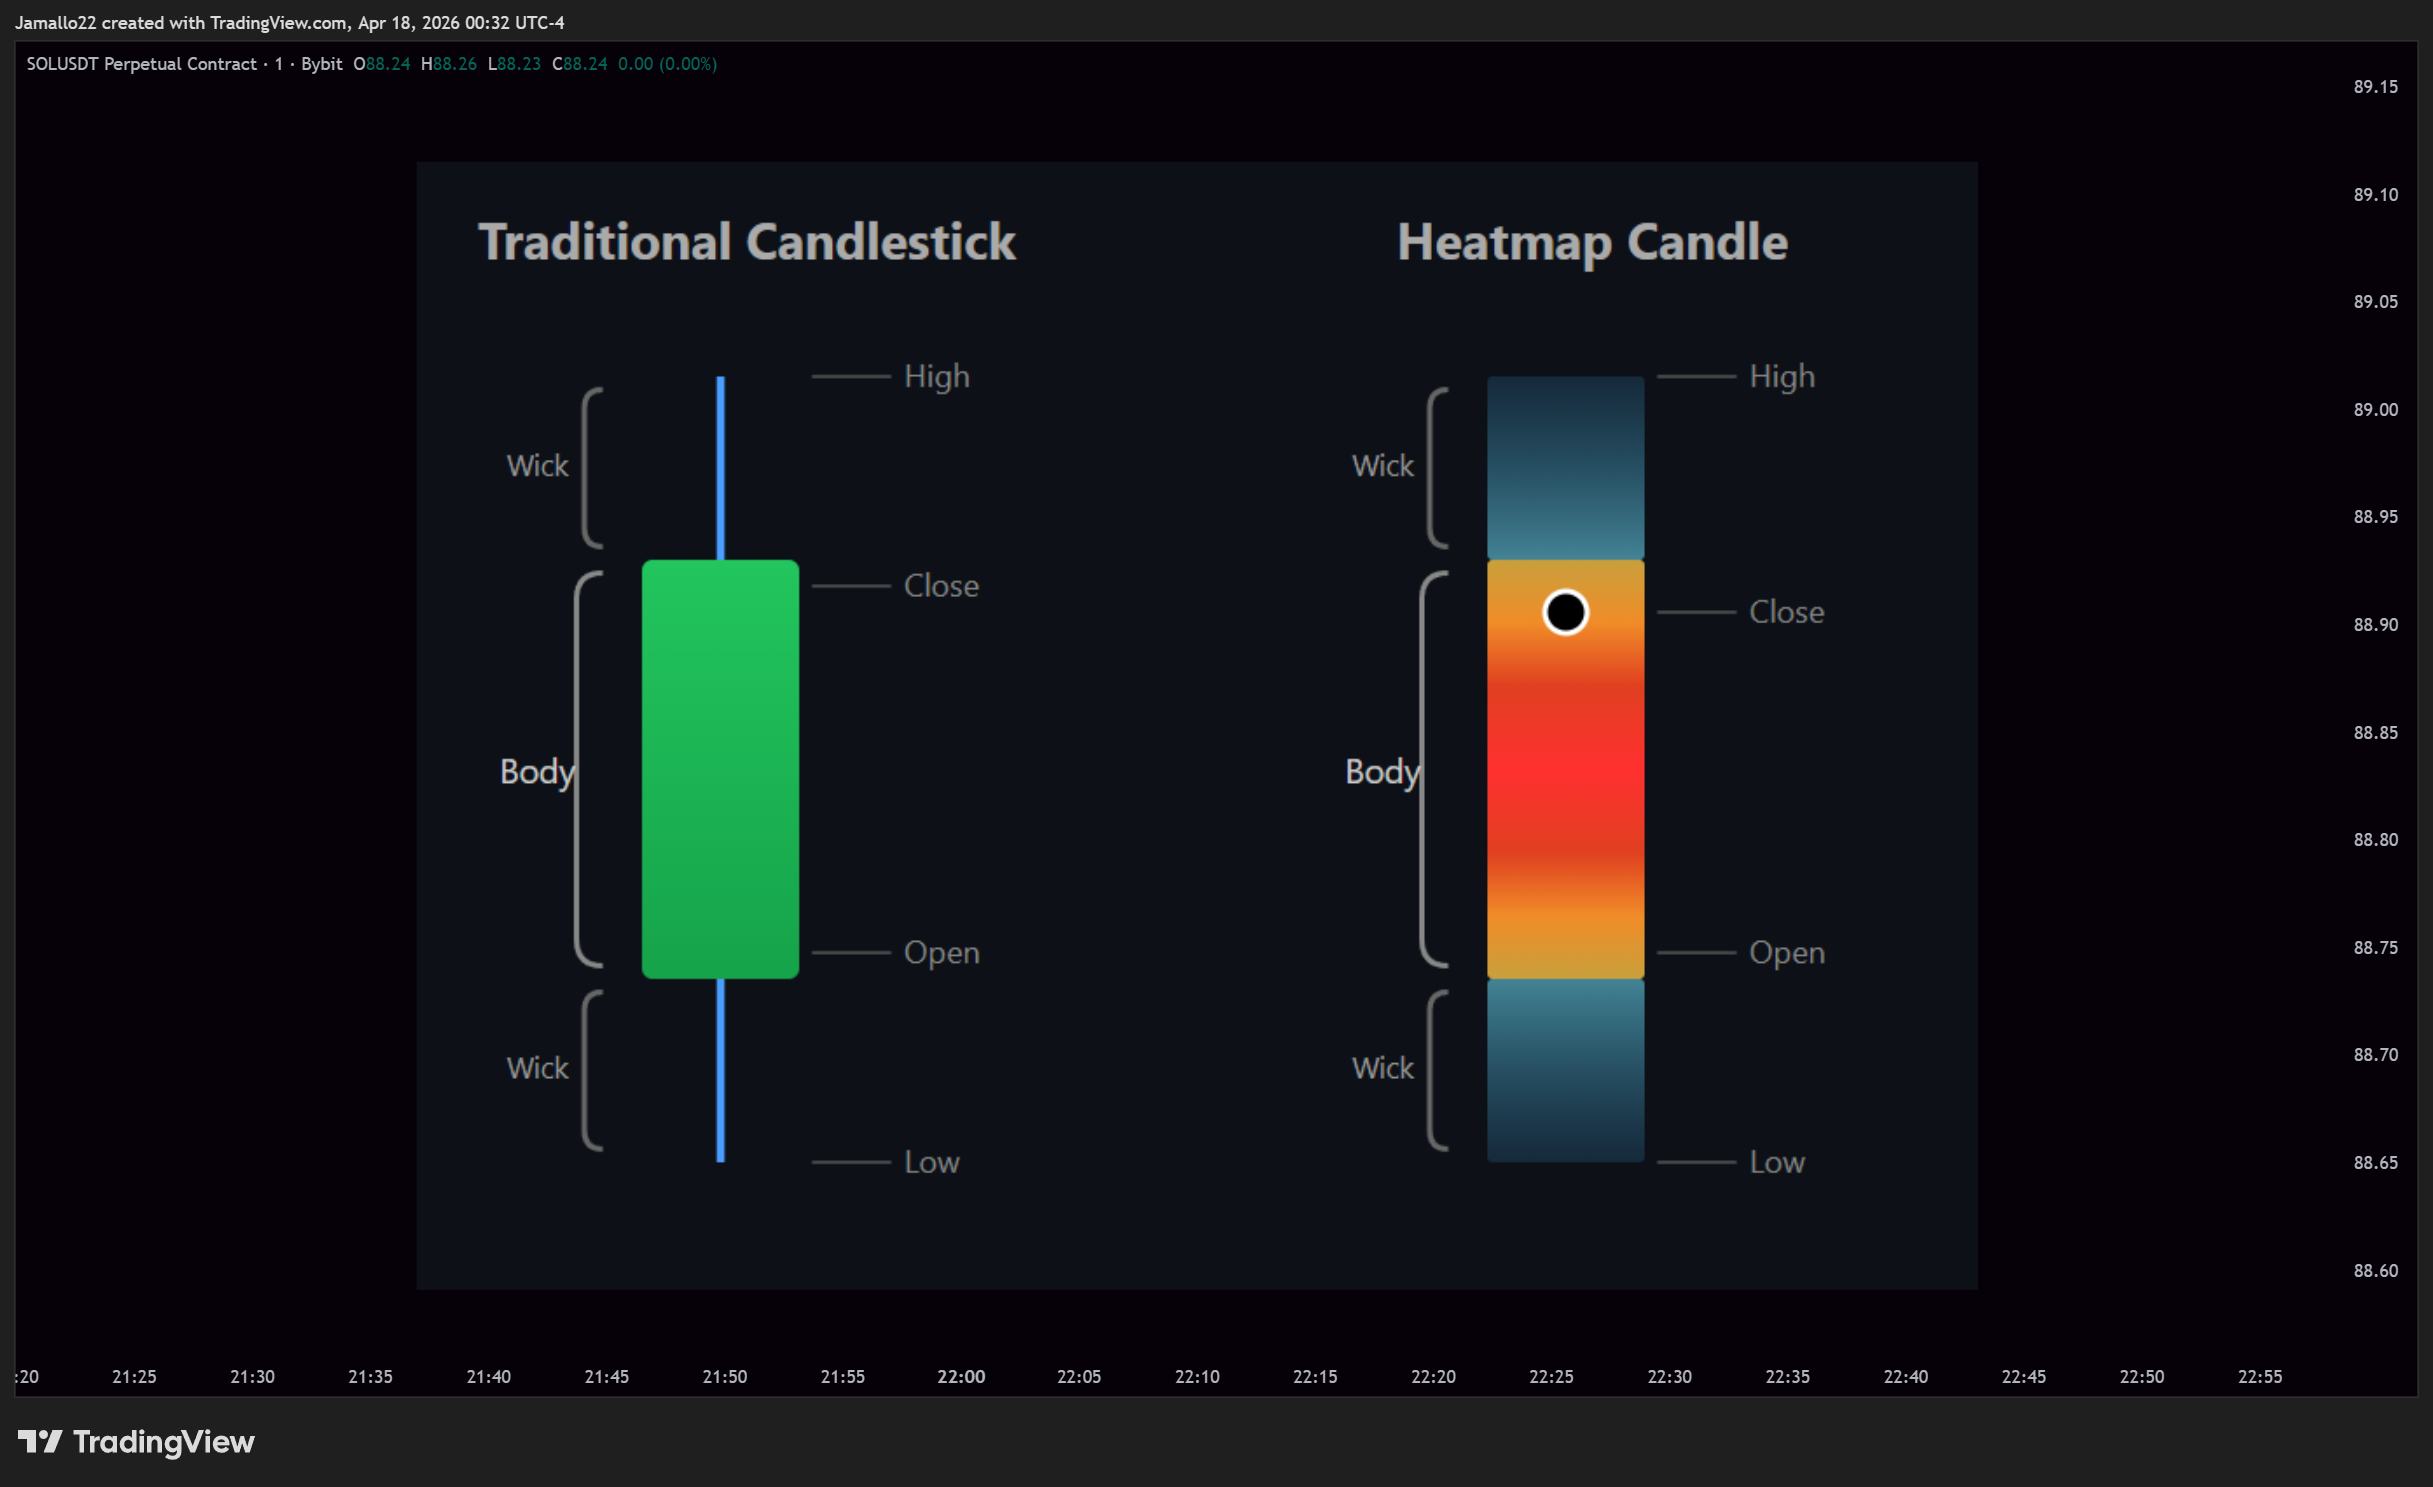Click the Body label of Traditional Candlestick
This screenshot has width=2433, height=1487.
coord(537,772)
